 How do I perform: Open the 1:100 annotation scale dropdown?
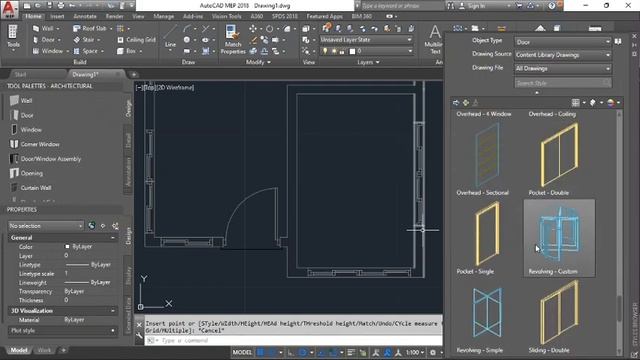pyautogui.click(x=415, y=352)
